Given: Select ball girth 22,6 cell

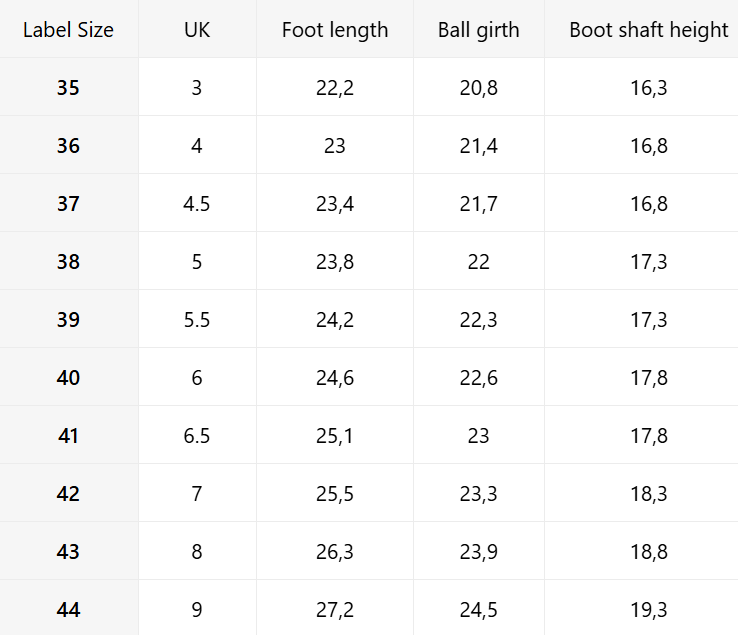Looking at the screenshot, I should pos(478,378).
